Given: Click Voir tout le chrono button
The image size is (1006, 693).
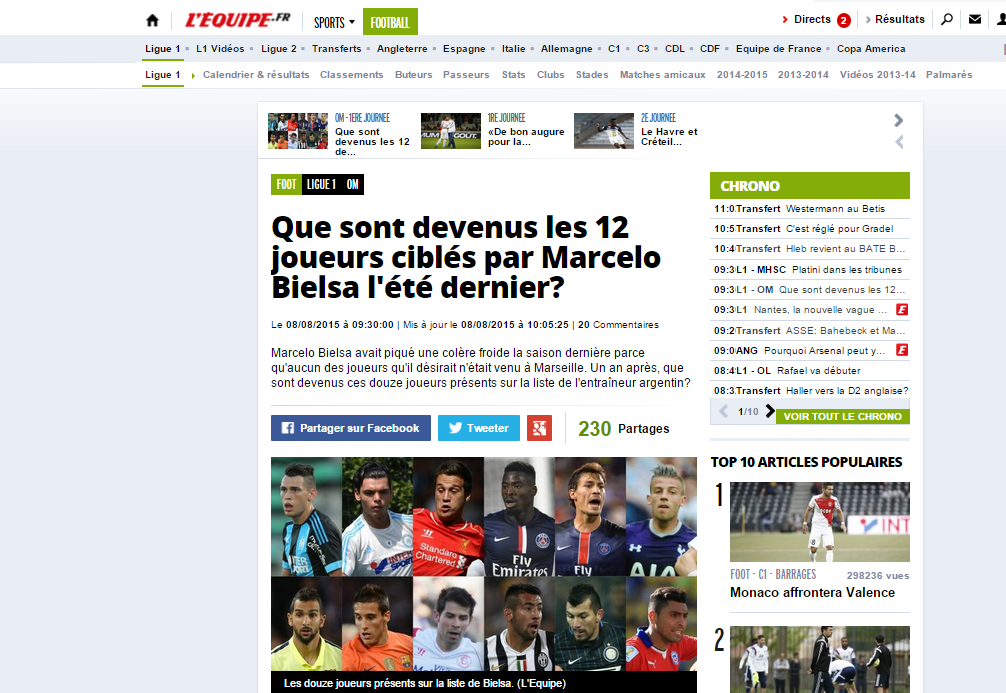Looking at the screenshot, I should point(842,416).
